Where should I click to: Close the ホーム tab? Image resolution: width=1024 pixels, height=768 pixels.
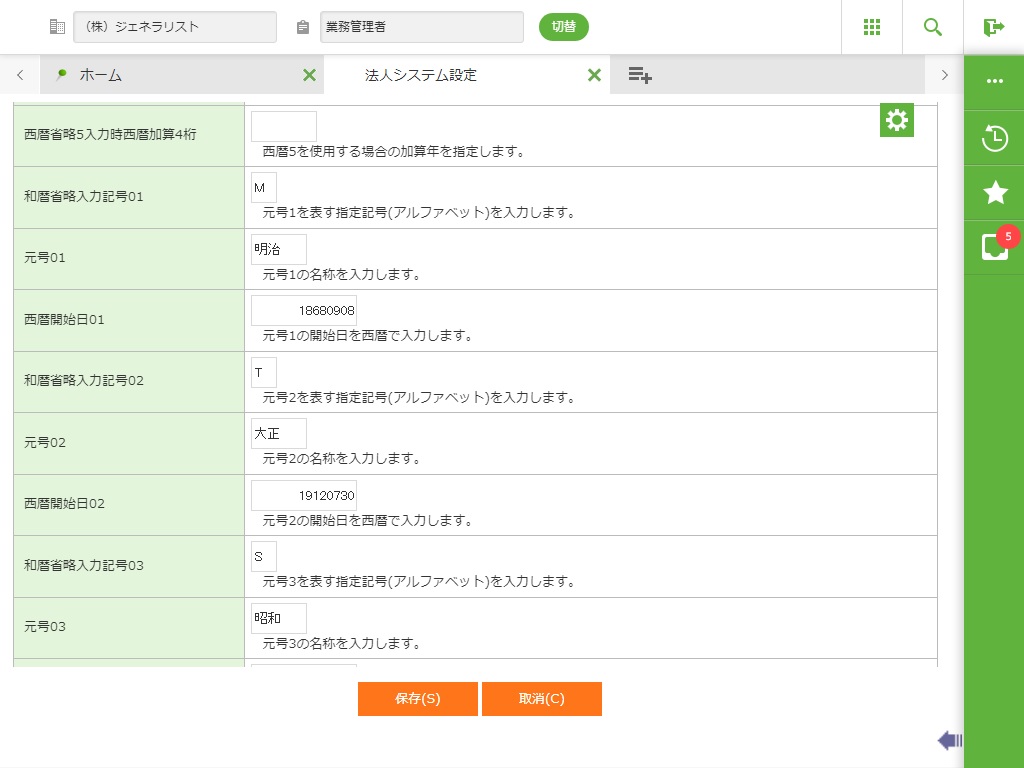point(309,75)
